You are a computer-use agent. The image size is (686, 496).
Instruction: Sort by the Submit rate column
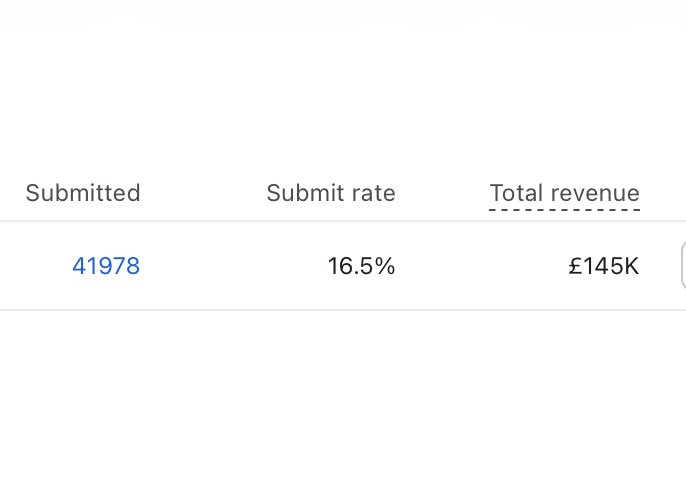pos(331,193)
